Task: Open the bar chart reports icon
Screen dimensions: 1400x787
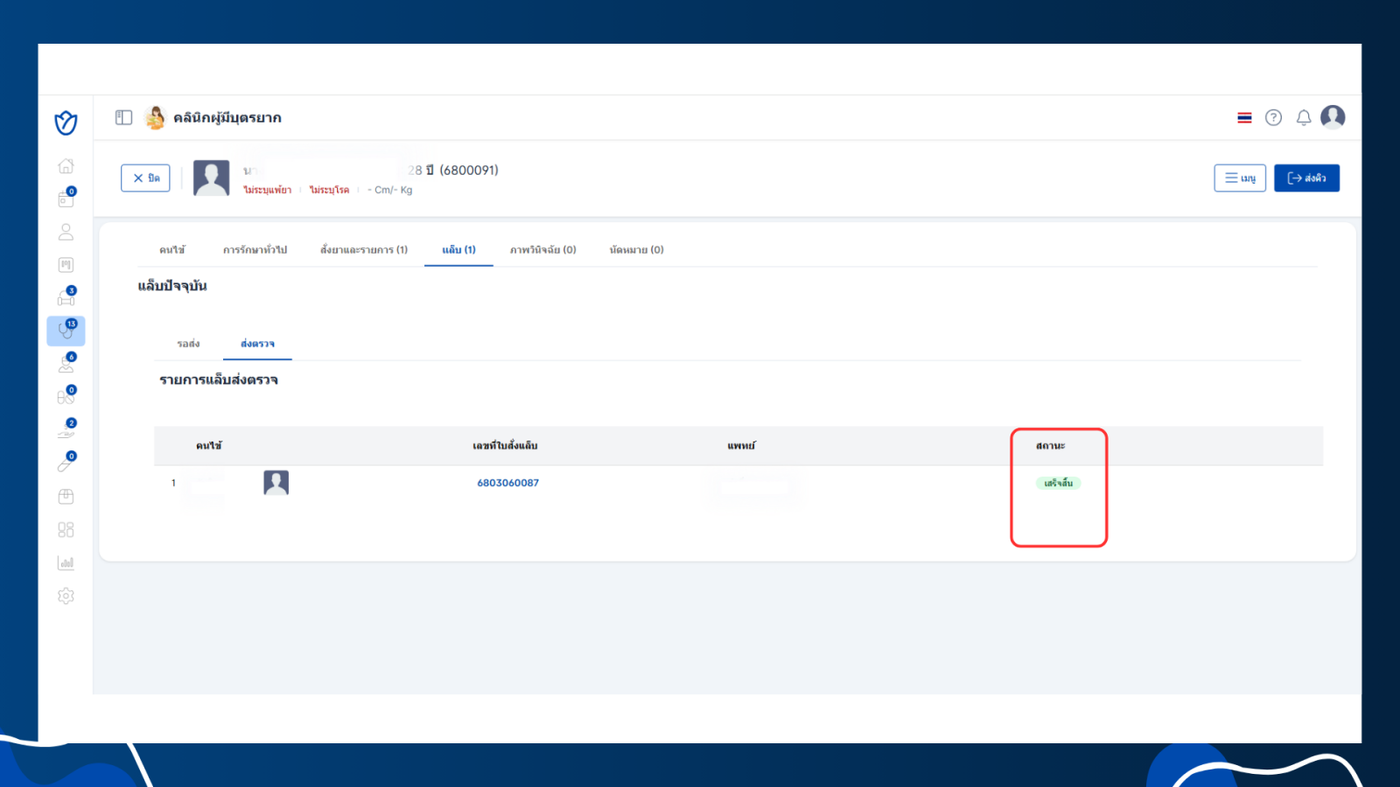Action: [66, 563]
